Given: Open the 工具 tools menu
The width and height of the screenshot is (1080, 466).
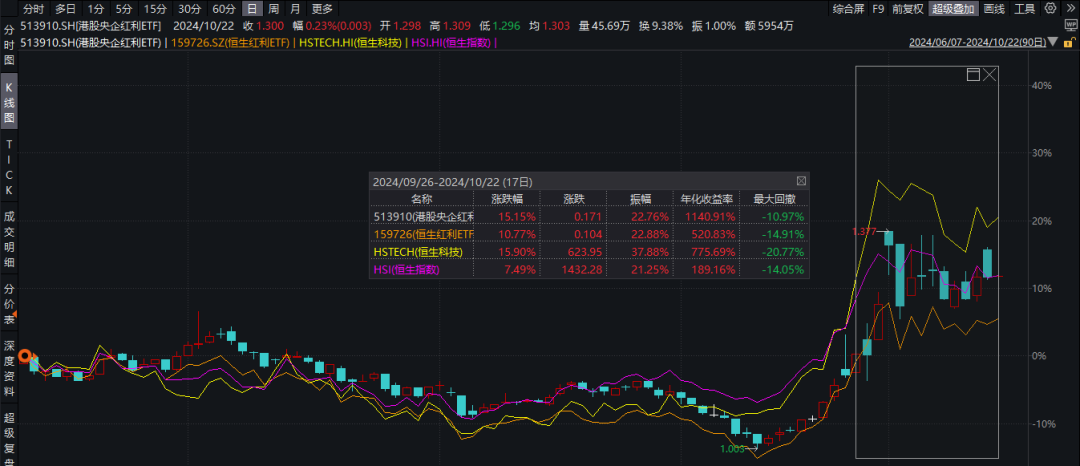Looking at the screenshot, I should click(x=1025, y=9).
